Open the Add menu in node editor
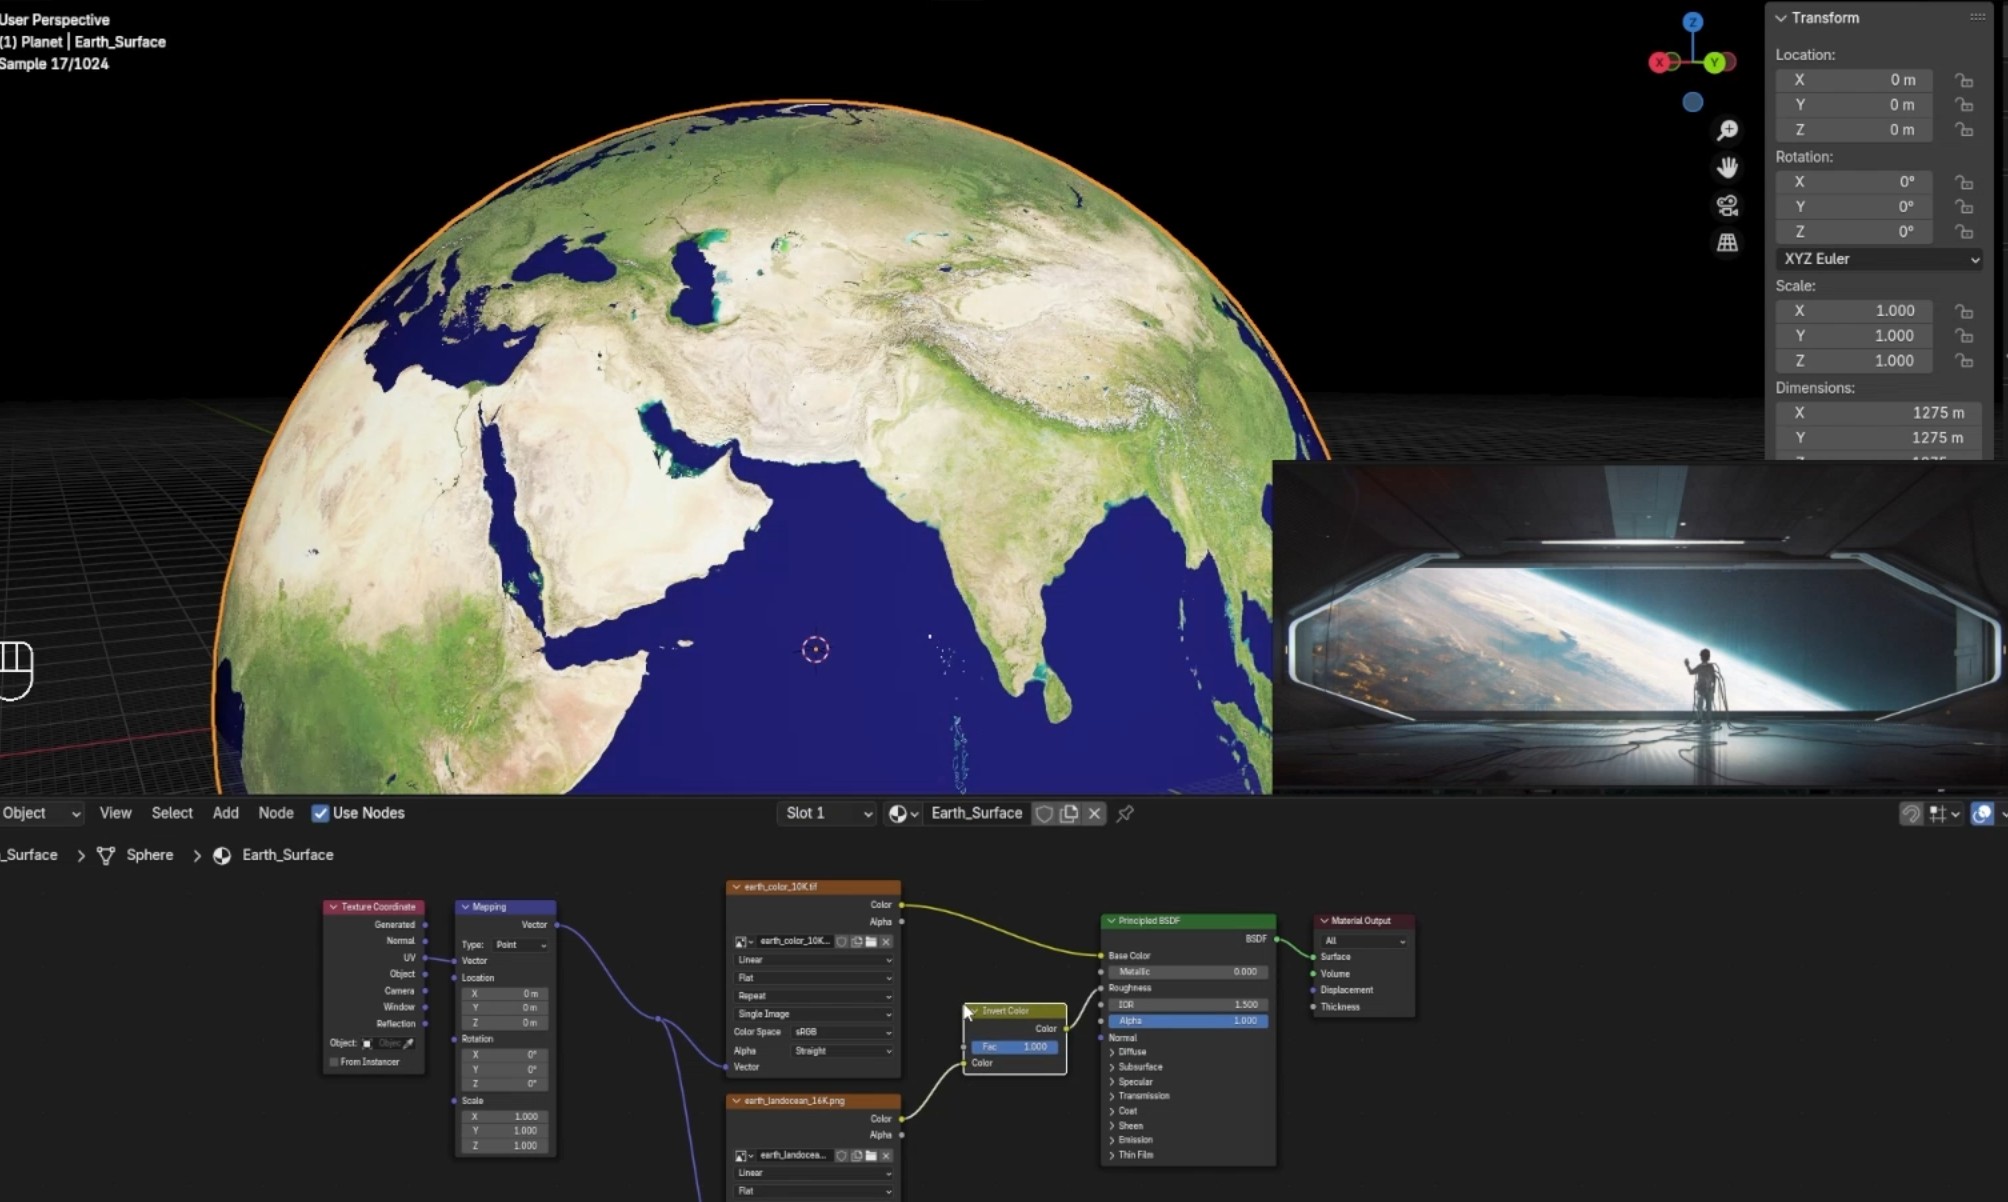Viewport: 2008px width, 1202px height. (225, 814)
